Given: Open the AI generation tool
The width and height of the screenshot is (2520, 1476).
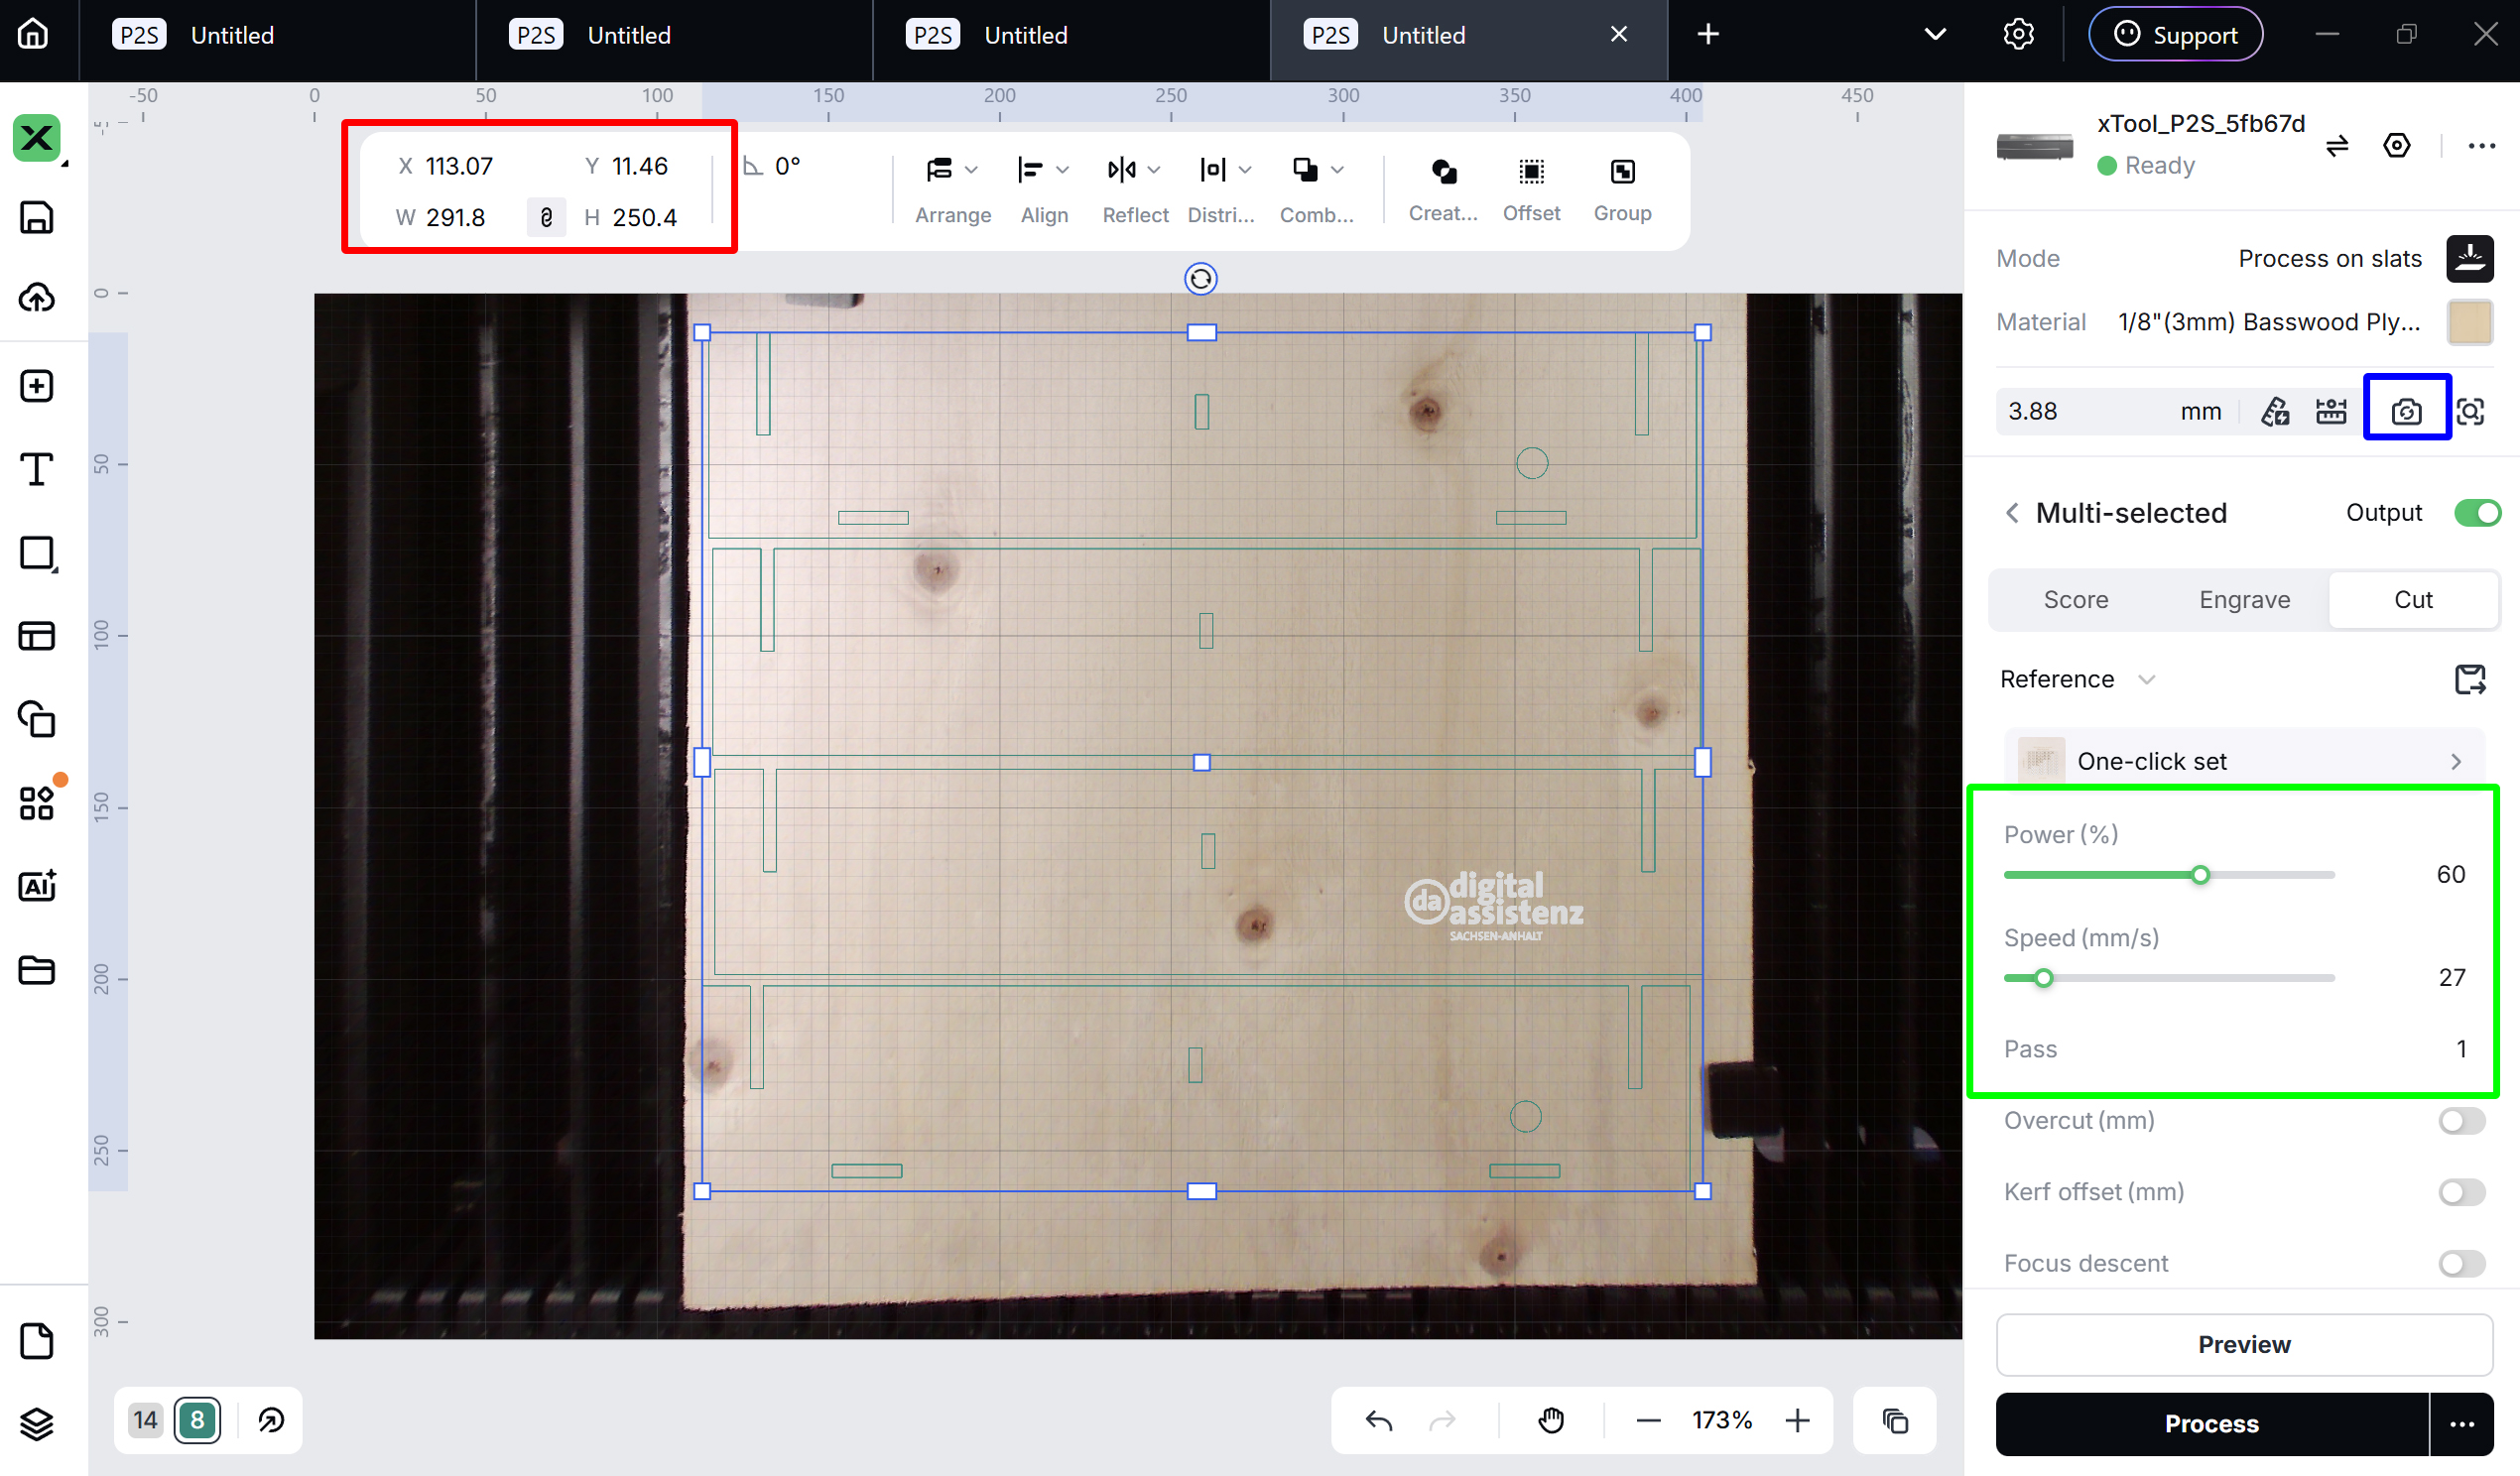Looking at the screenshot, I should [x=37, y=886].
